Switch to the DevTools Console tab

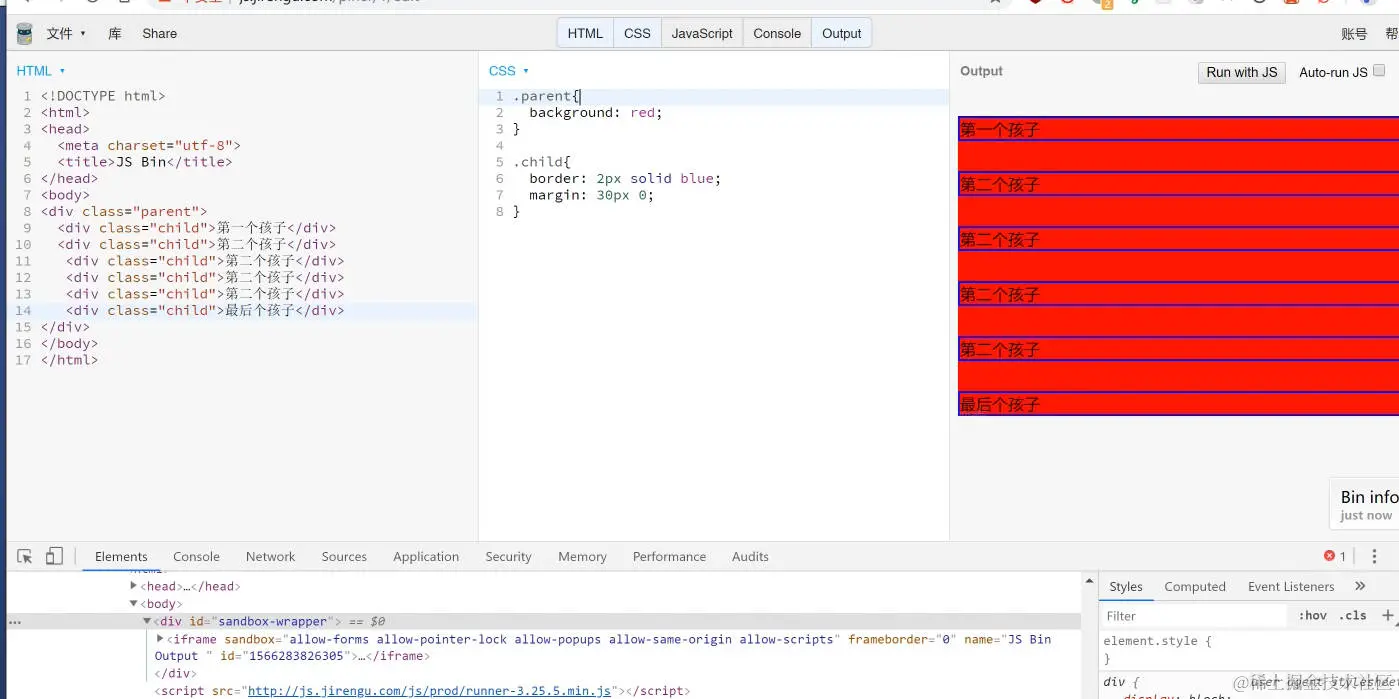(x=196, y=557)
